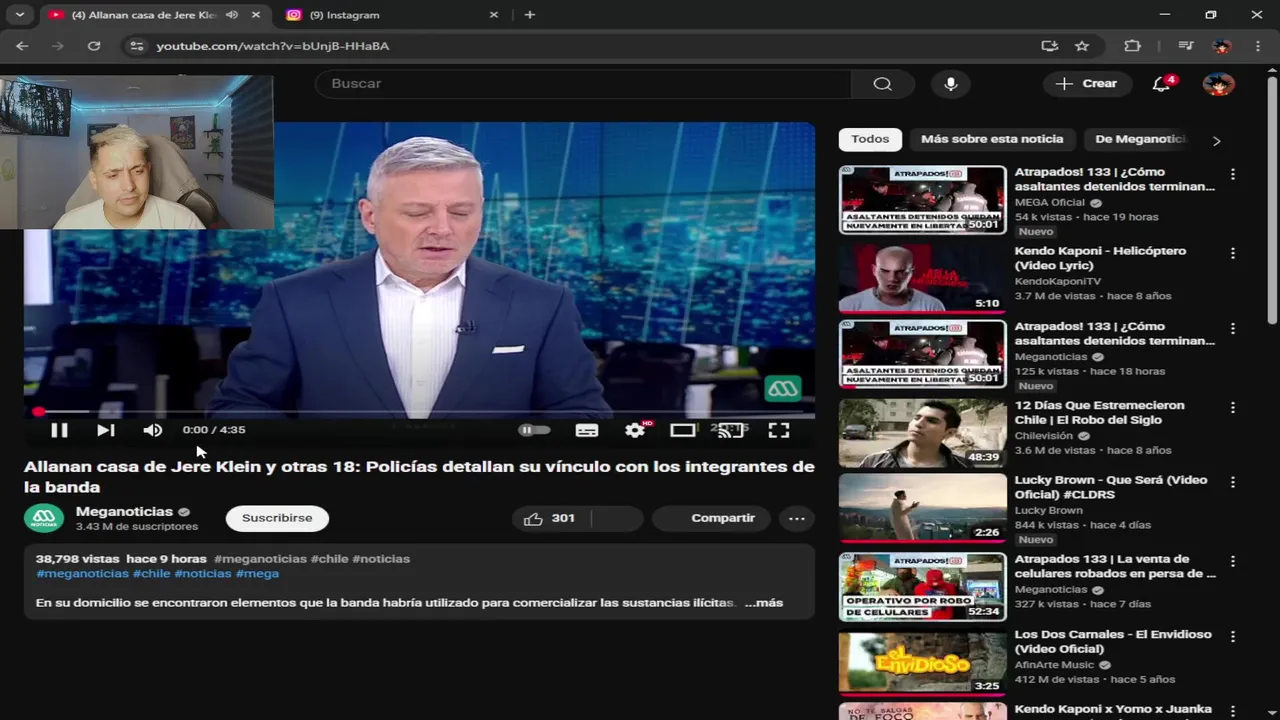Screen dimensions: 1280x720
Task: Open options for Atrapados MEGA Oficial video
Action: pyautogui.click(x=1232, y=174)
